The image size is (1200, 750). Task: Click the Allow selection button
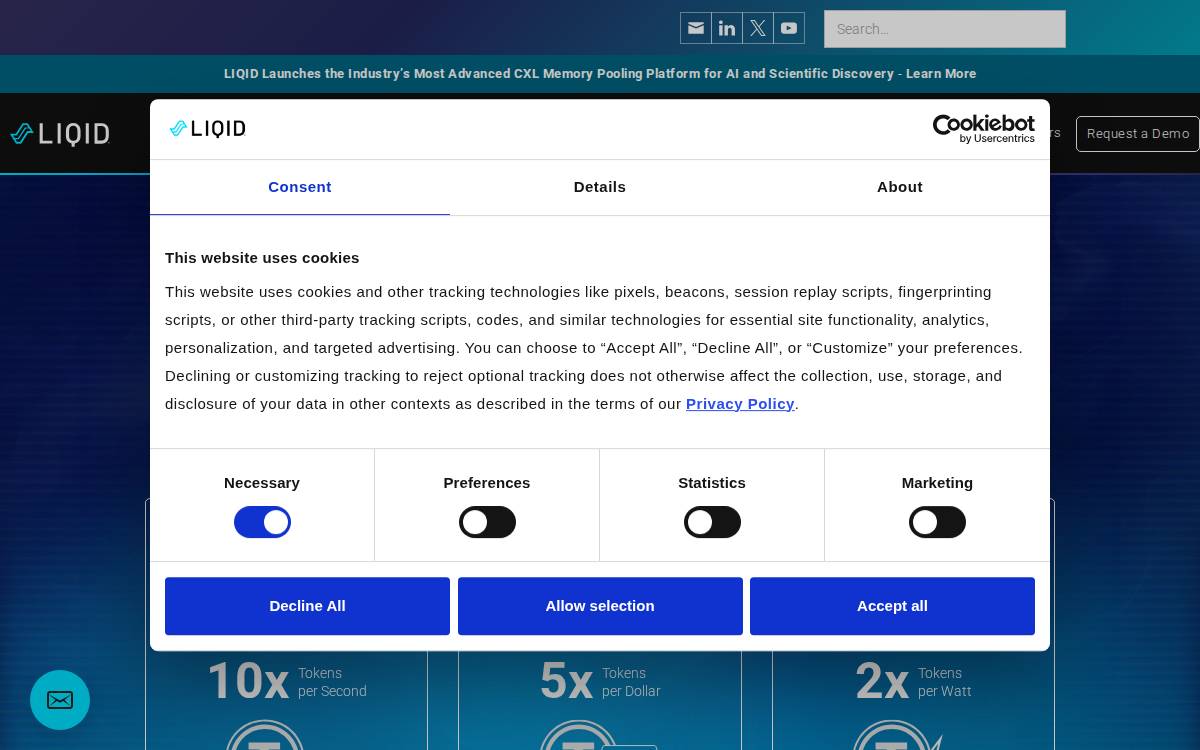pos(600,606)
